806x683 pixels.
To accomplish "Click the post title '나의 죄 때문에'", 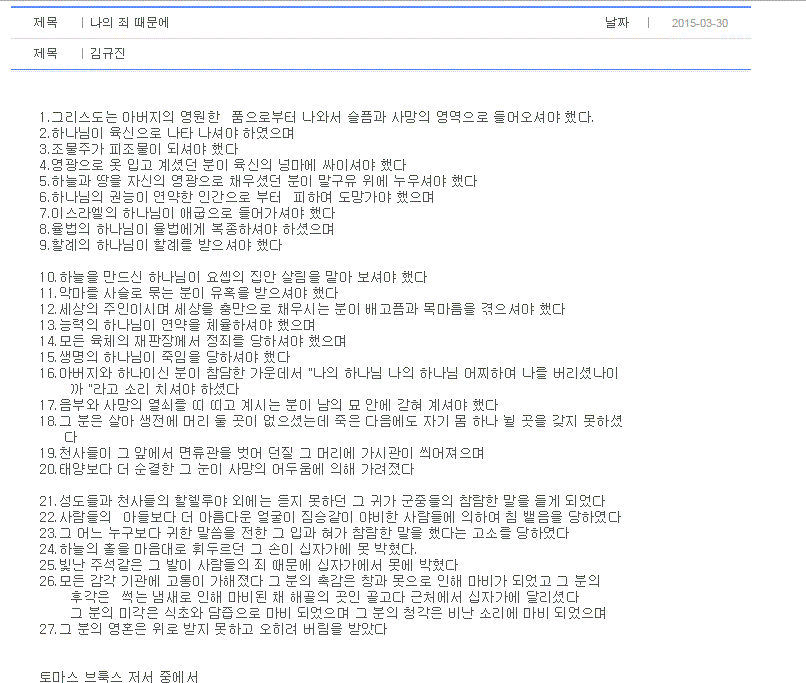I will point(130,23).
